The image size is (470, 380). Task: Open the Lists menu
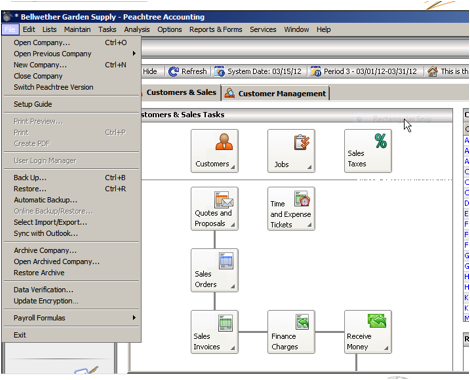click(49, 29)
